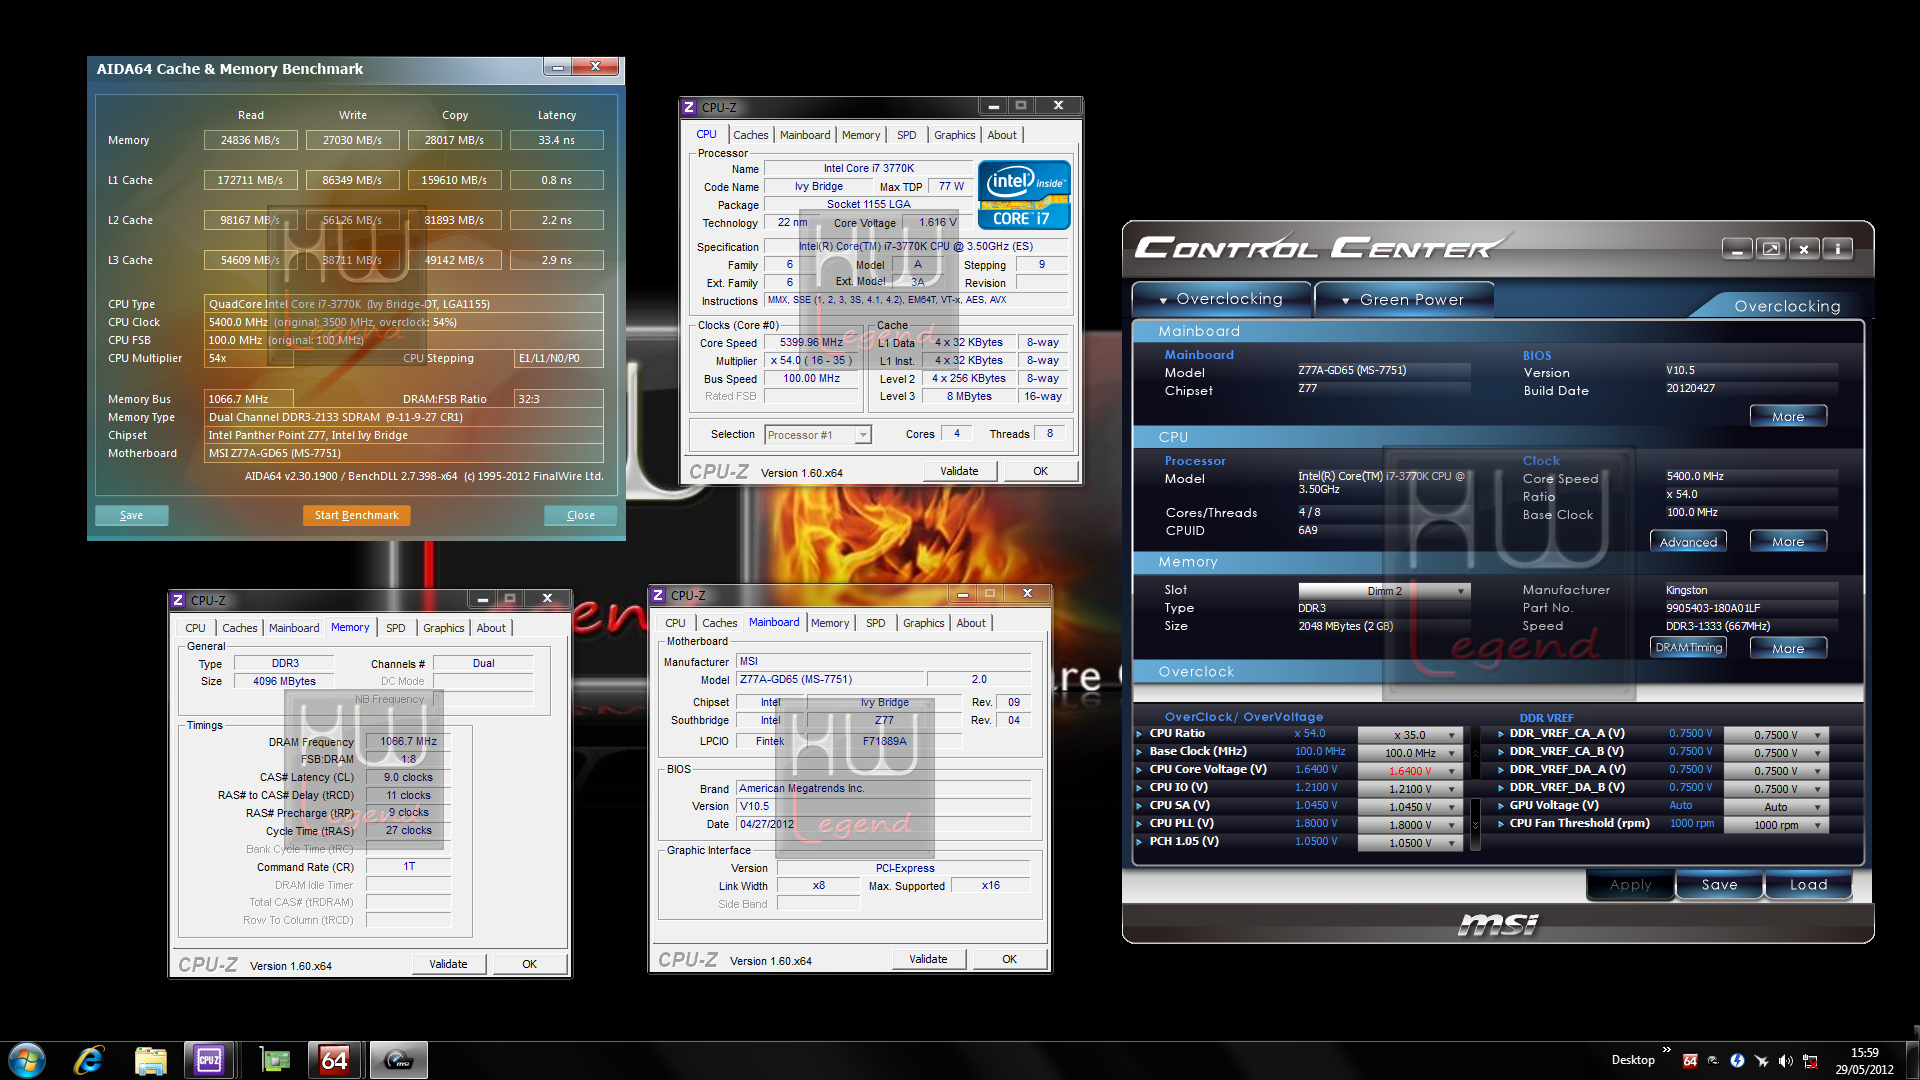
Task: Click the Memory Read 24836 MB/s field
Action: pyautogui.click(x=250, y=140)
